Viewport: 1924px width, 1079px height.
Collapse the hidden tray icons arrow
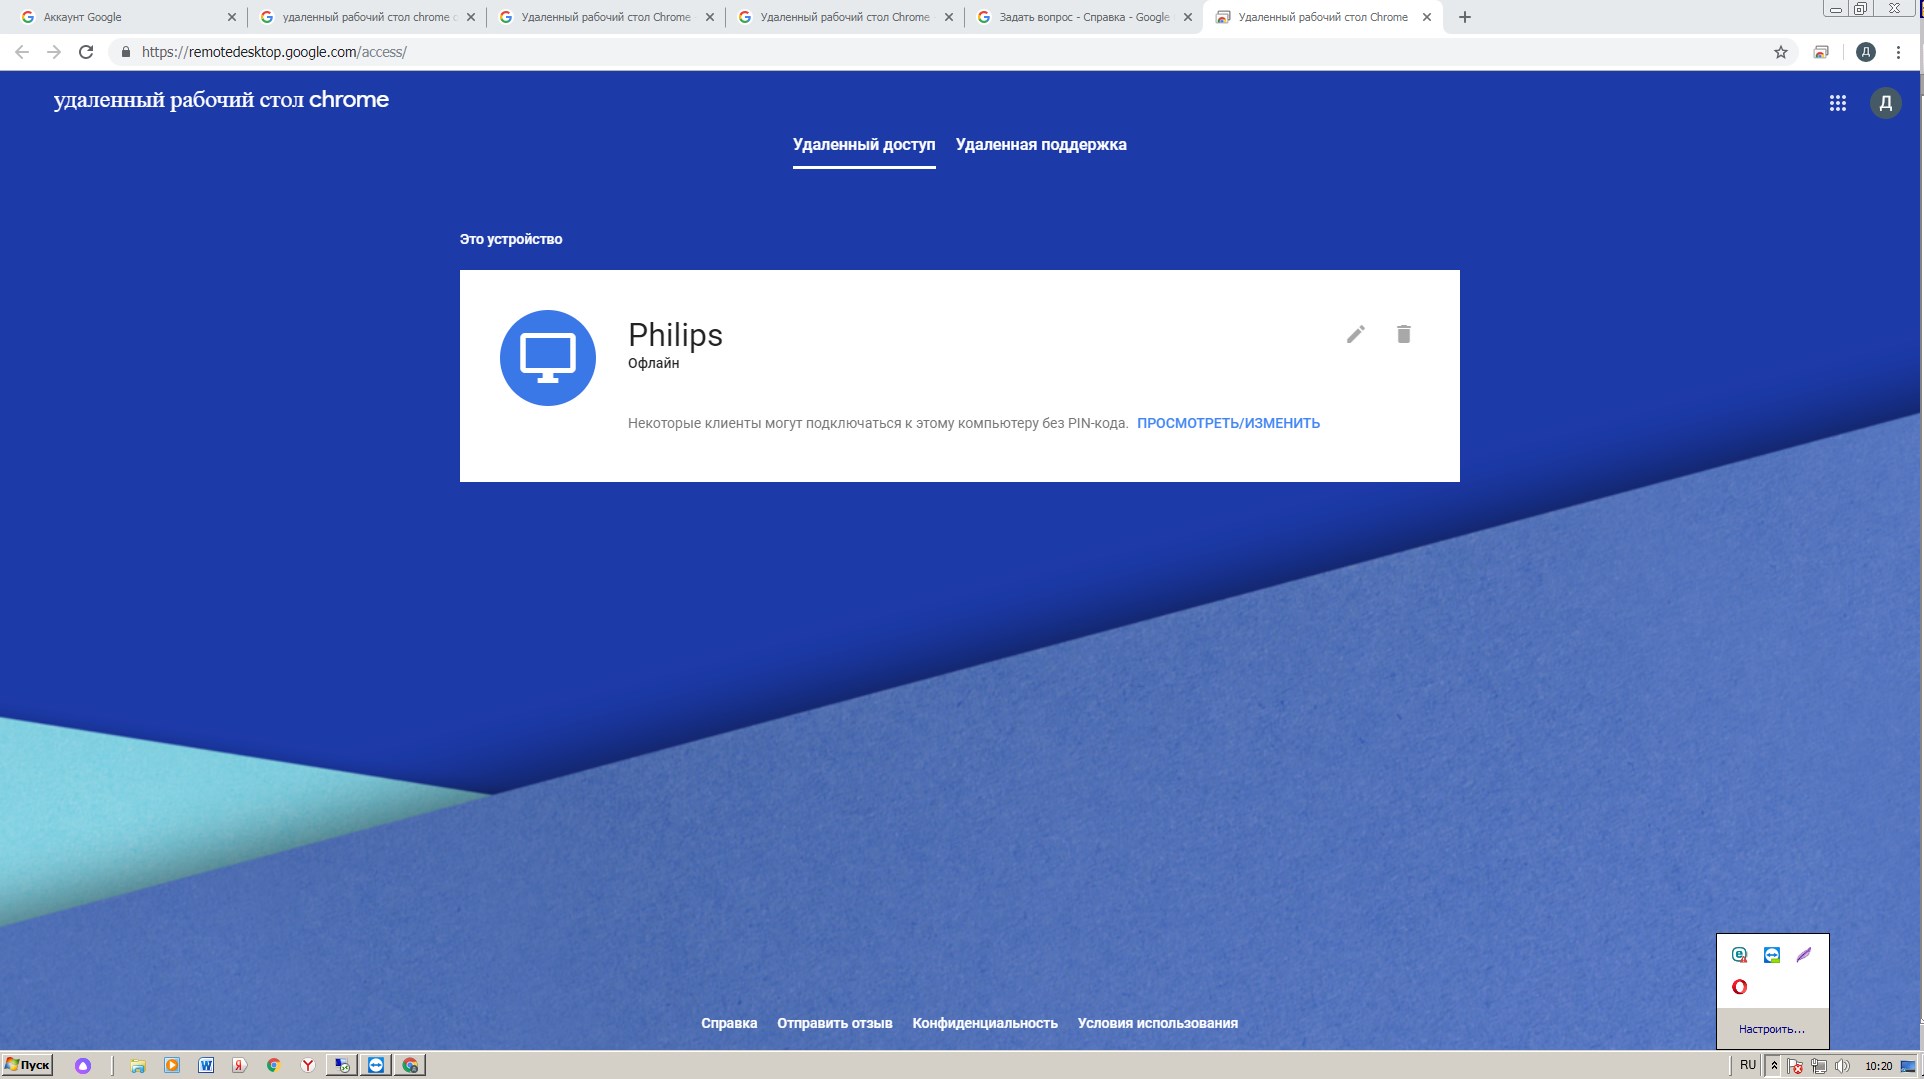tap(1773, 1066)
